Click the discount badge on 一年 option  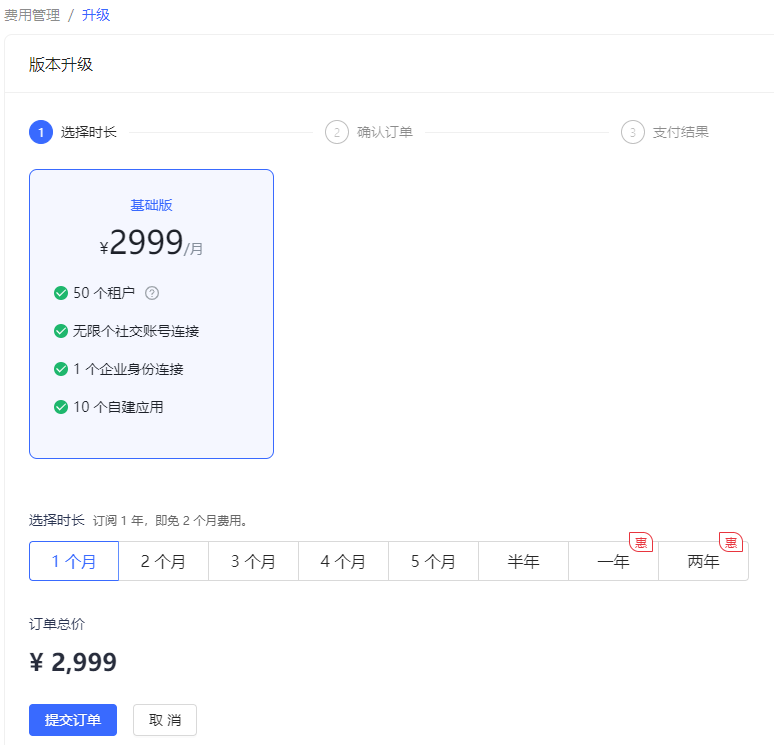coord(640,542)
